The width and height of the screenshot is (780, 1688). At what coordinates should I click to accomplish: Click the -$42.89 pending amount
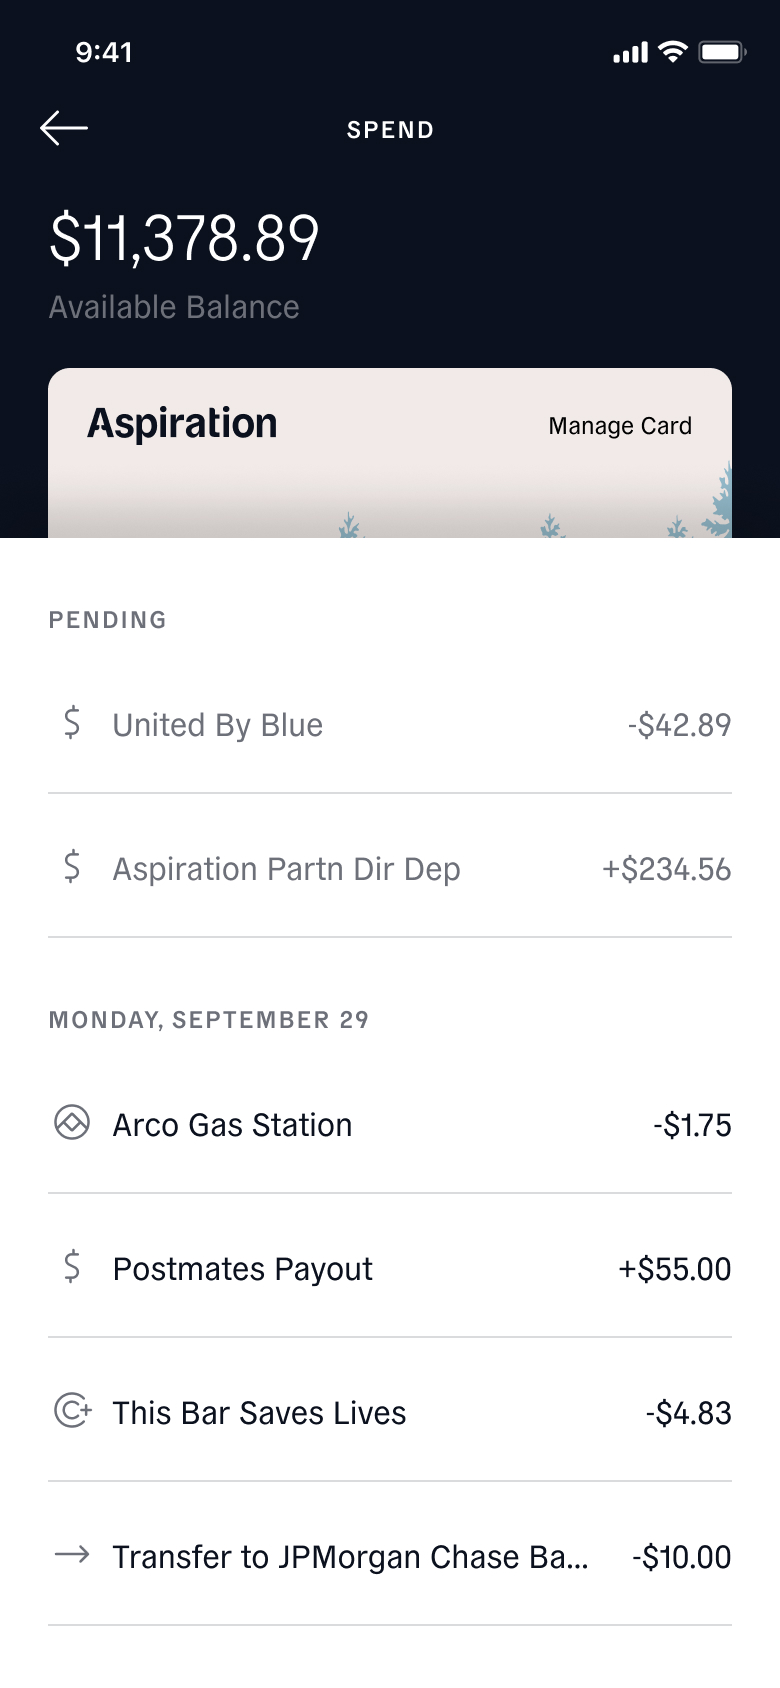(x=680, y=725)
